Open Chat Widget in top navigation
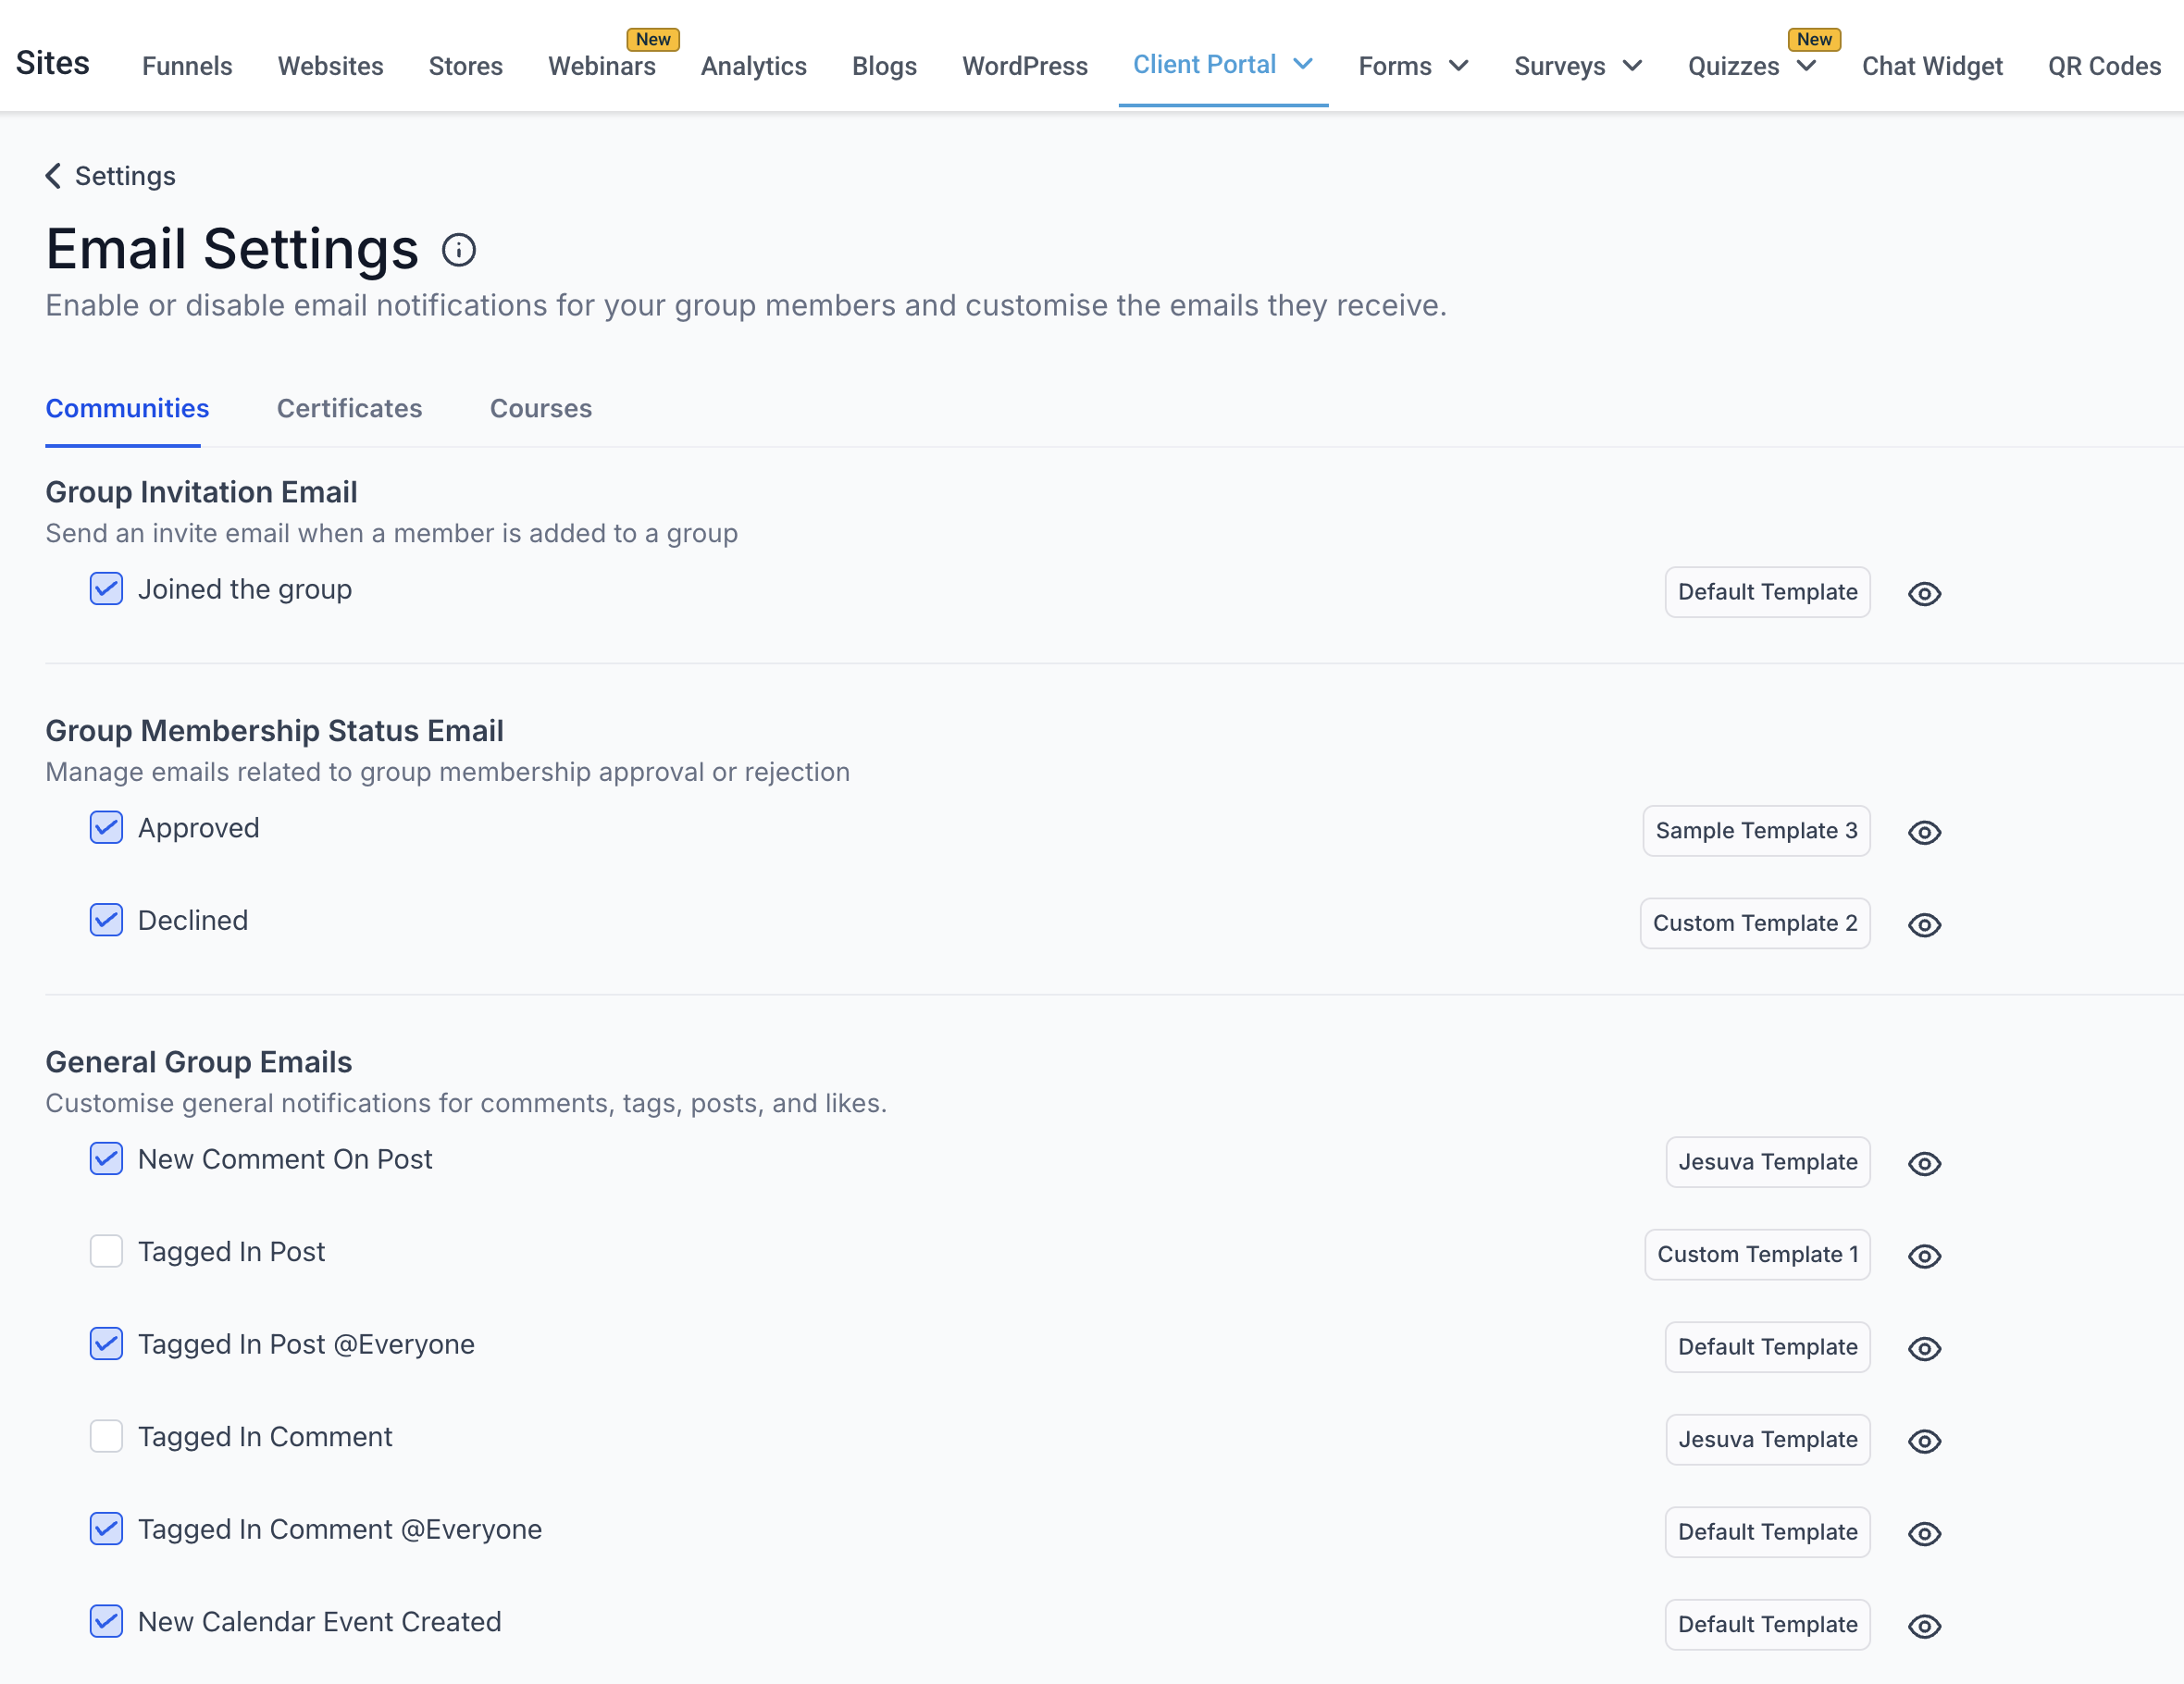 pos(1931,66)
